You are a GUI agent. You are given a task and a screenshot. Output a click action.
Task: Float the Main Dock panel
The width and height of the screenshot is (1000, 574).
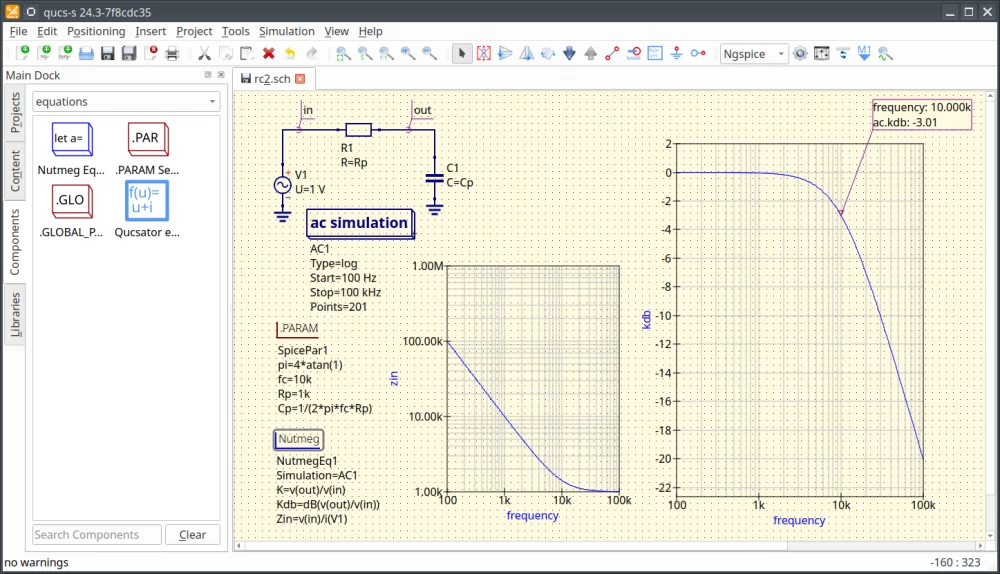point(208,75)
